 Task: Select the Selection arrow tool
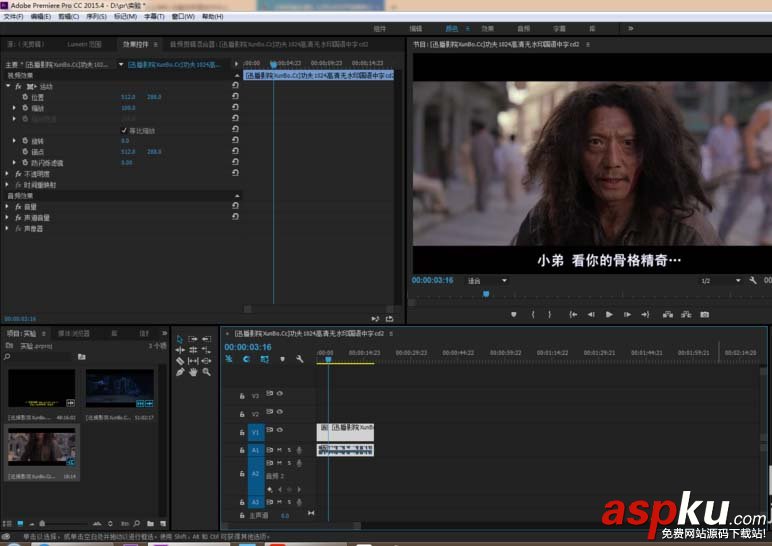pyautogui.click(x=180, y=340)
